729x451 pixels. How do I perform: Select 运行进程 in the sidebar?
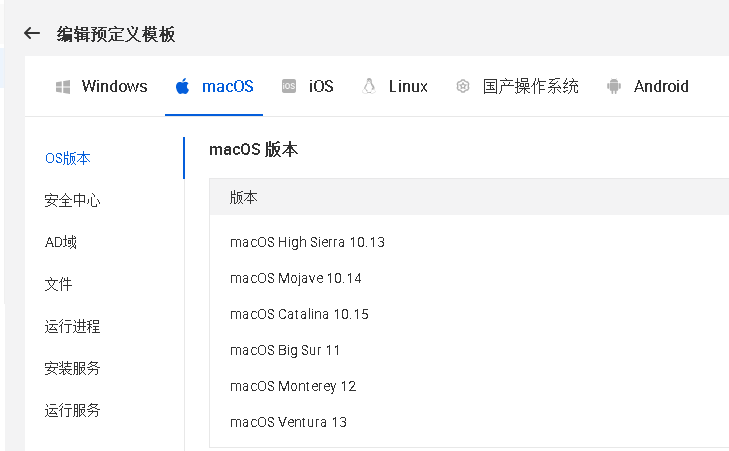72,326
